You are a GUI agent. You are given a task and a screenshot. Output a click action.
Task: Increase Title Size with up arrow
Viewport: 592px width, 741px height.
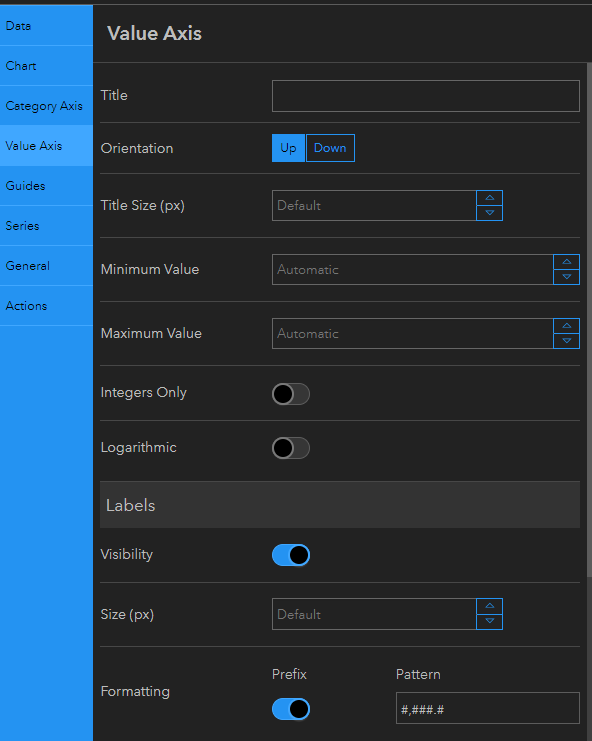pos(489,198)
